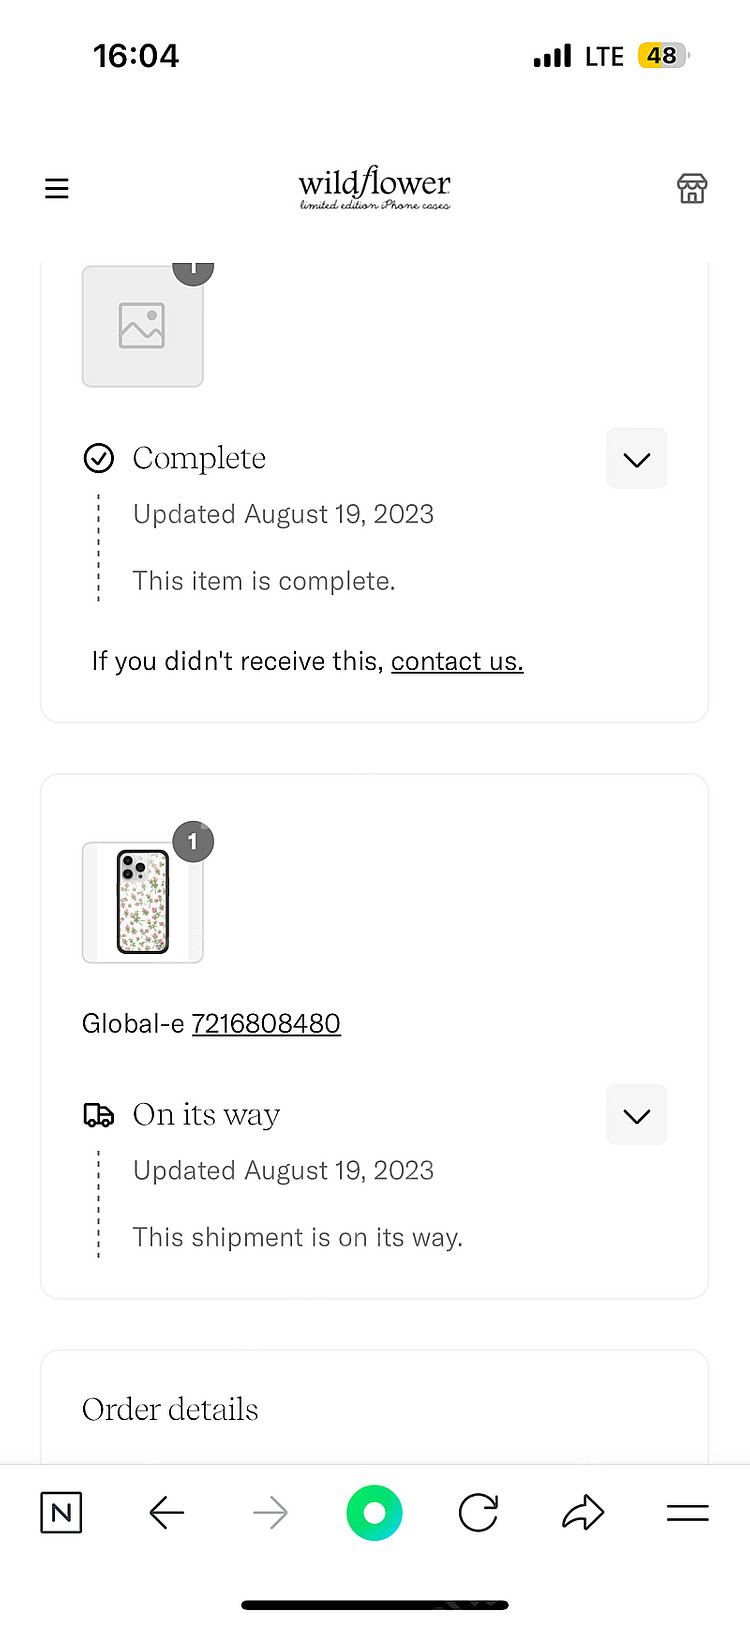Tap the floral phone case thumbnail

[143, 902]
